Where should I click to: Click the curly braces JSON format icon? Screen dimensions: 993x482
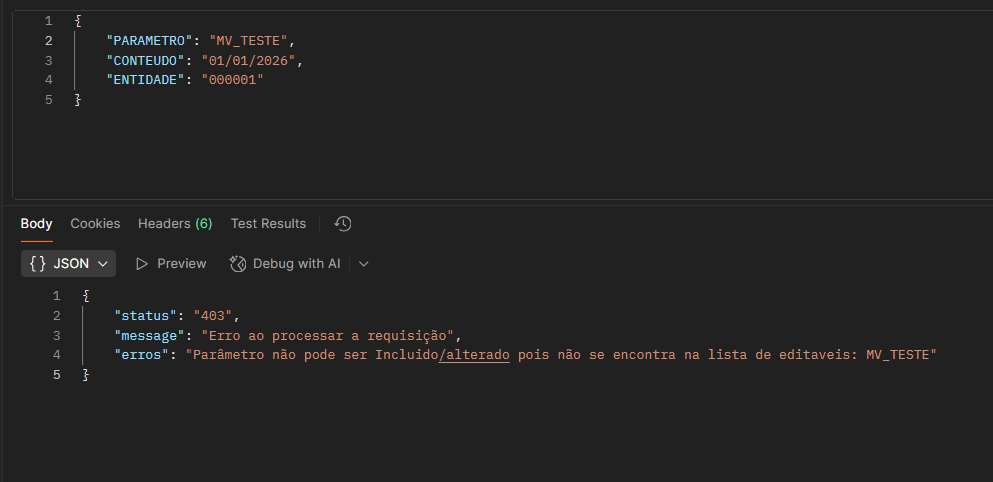[x=38, y=264]
